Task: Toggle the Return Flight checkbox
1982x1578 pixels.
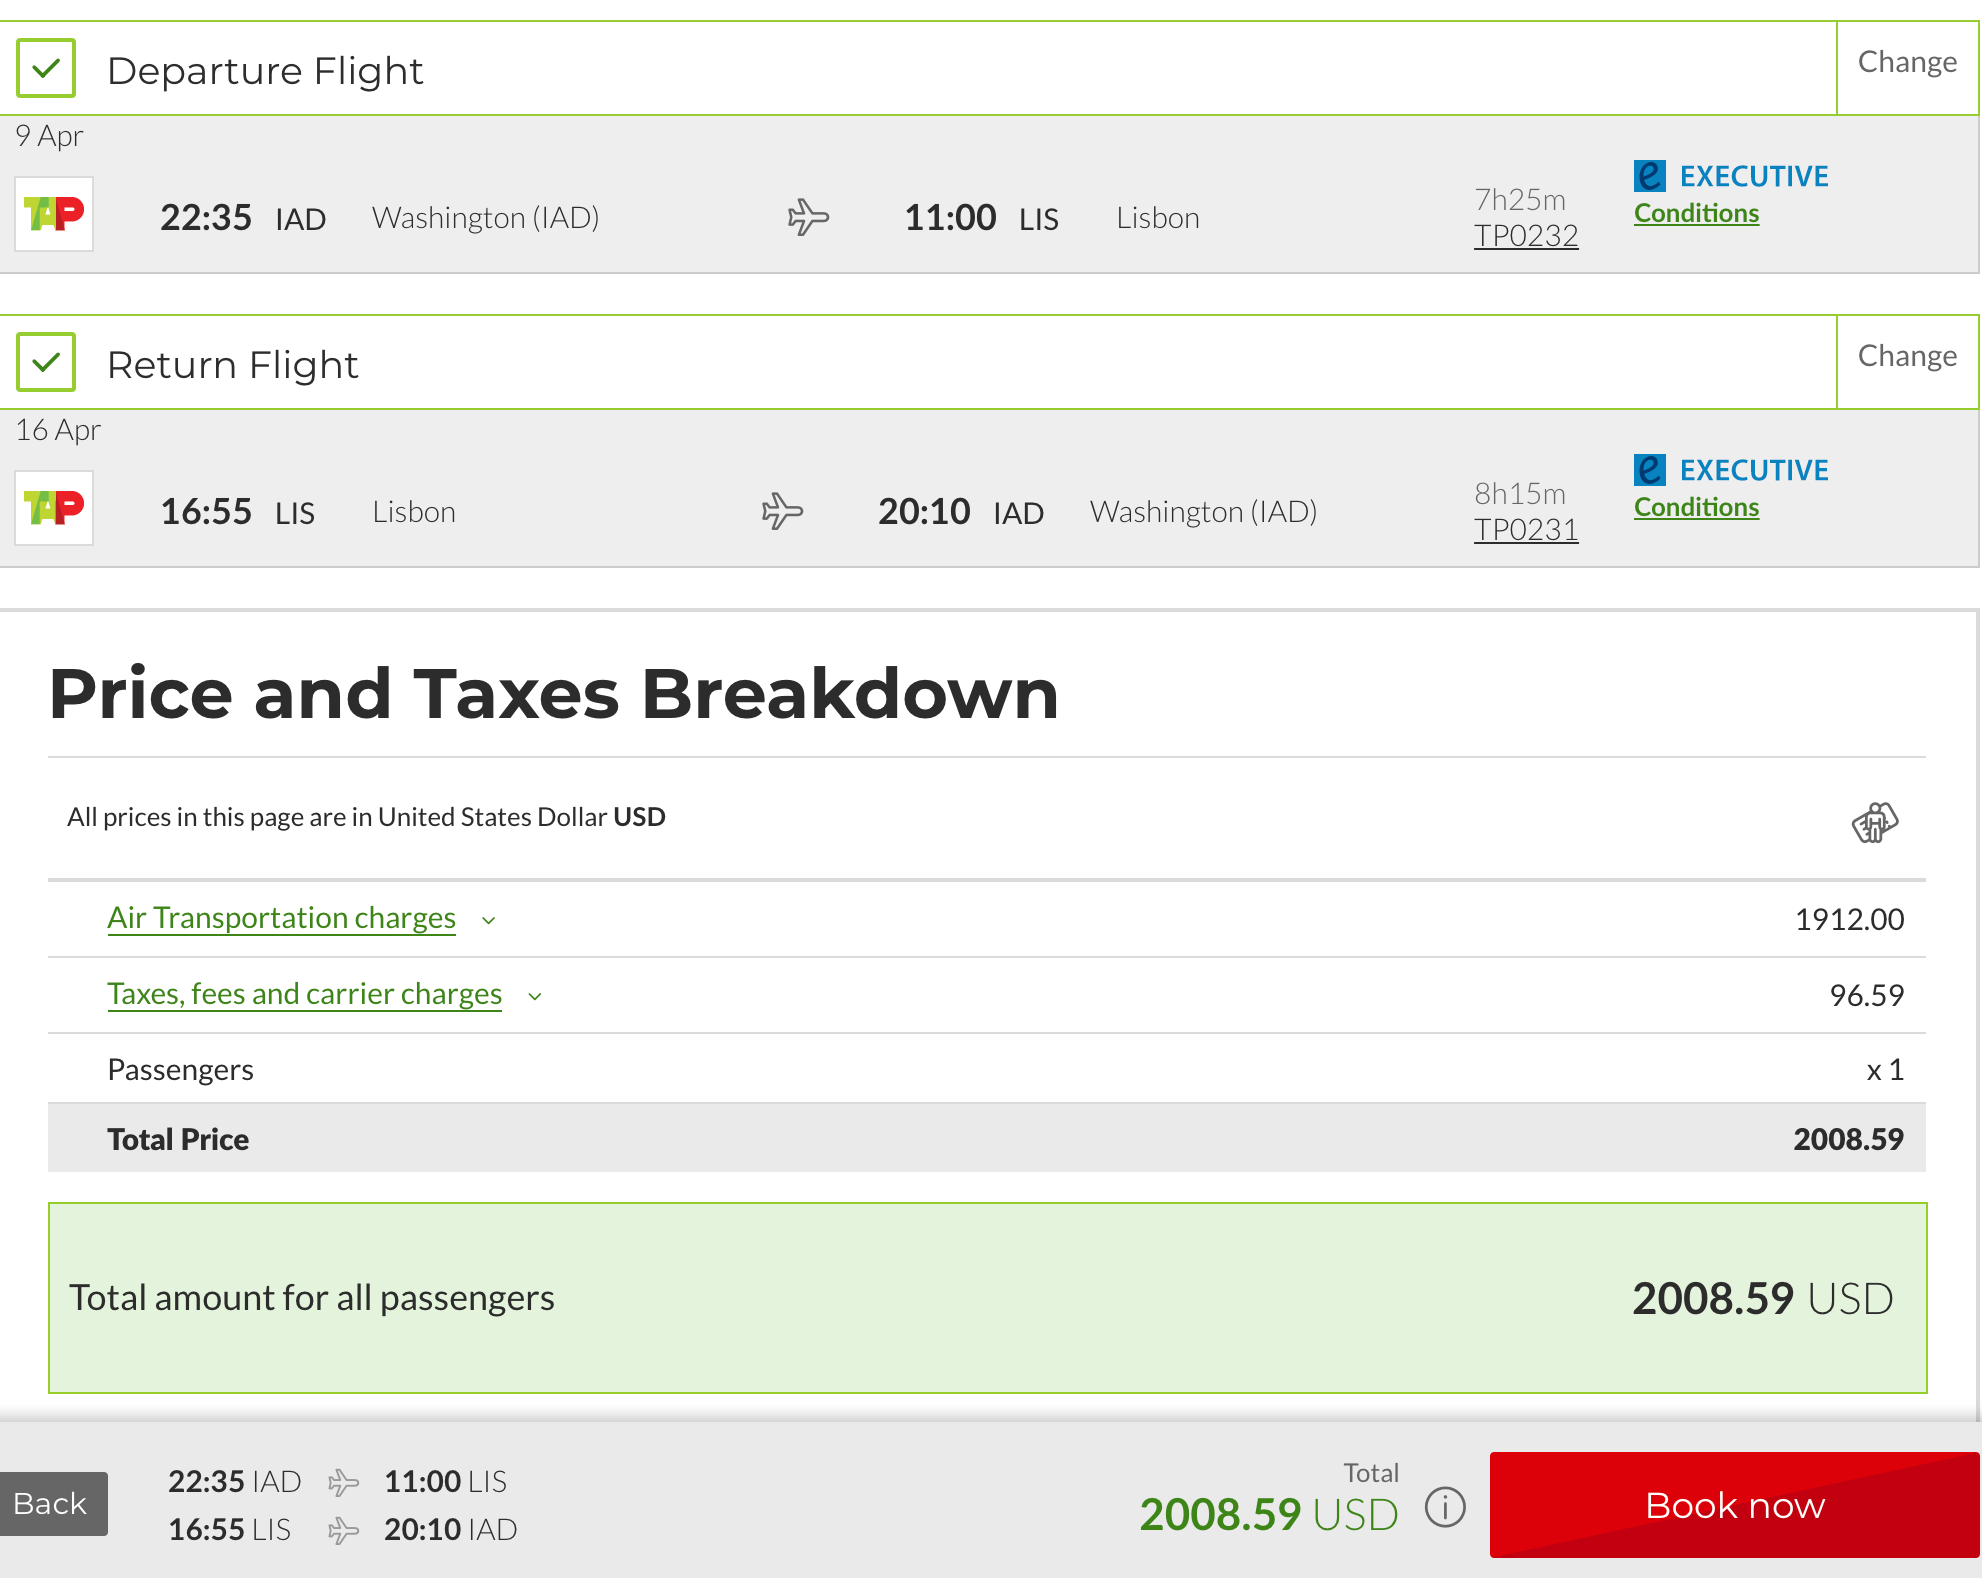Action: pyautogui.click(x=46, y=362)
